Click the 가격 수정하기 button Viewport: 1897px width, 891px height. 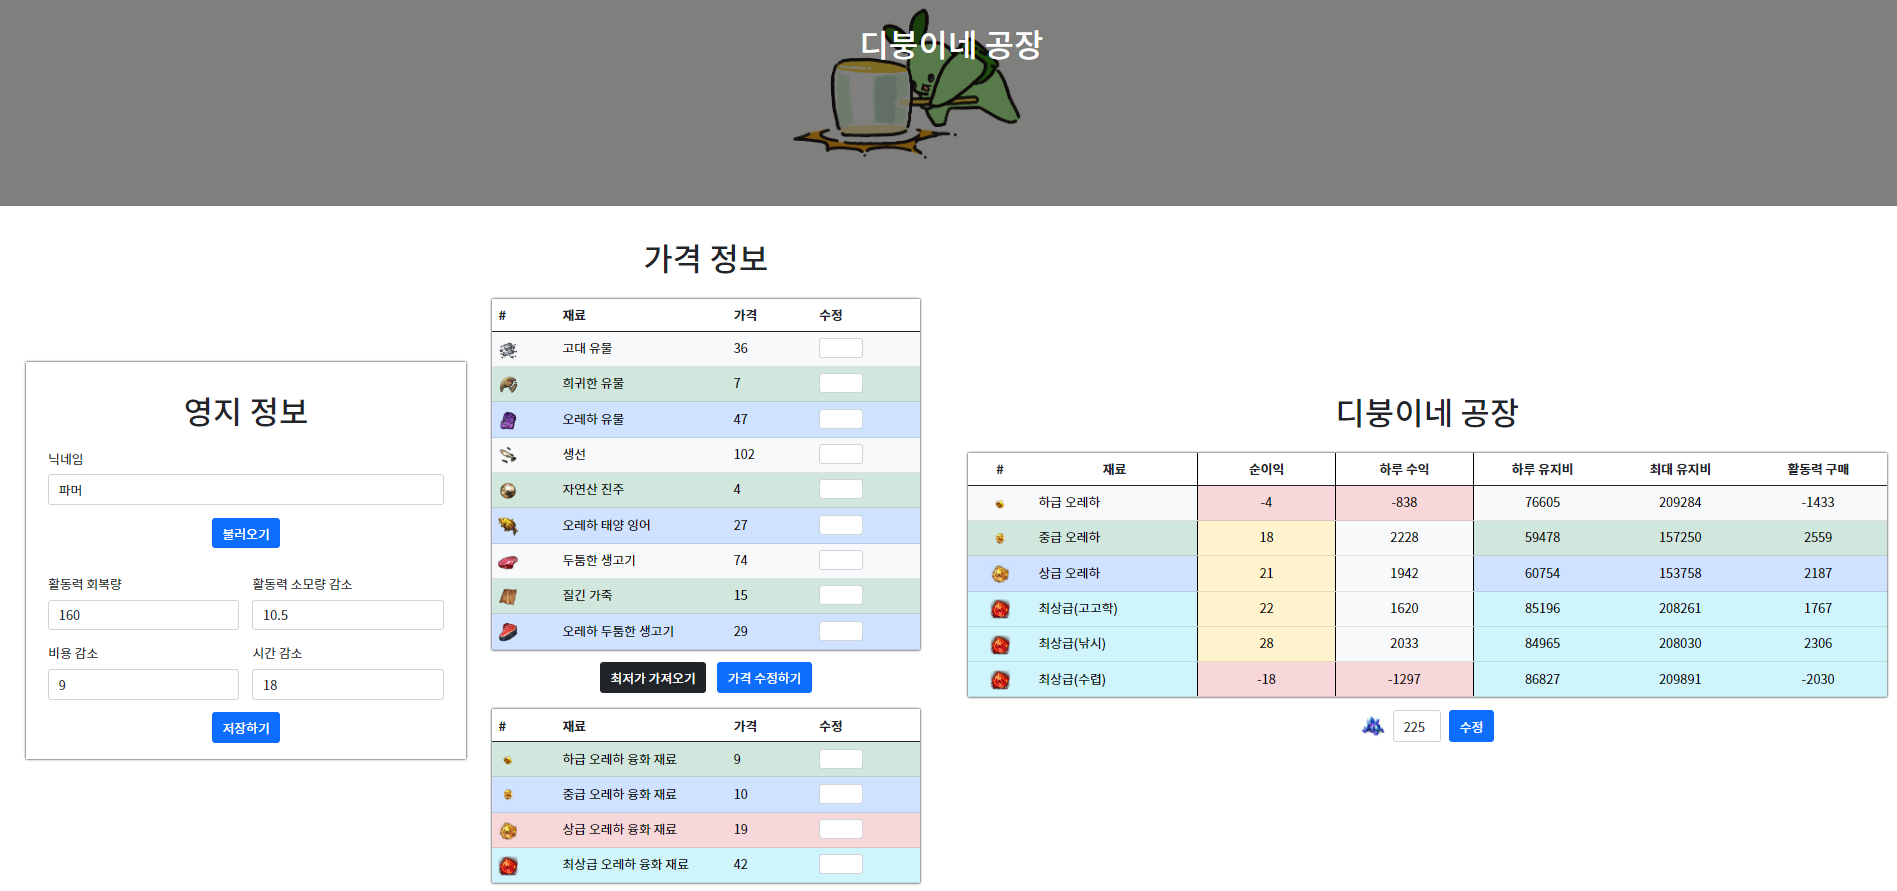click(x=764, y=677)
